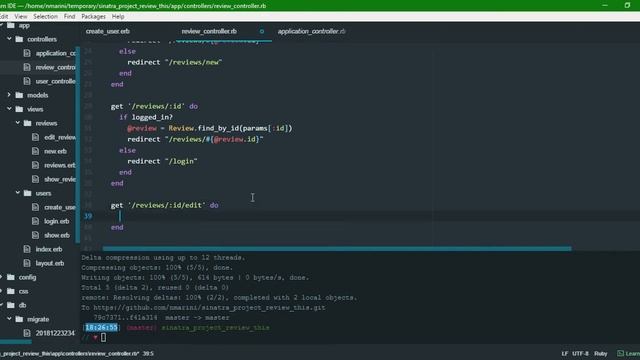This screenshot has height=360, width=640.
Task: Collapse the views folder chevron
Action: pos(9,109)
